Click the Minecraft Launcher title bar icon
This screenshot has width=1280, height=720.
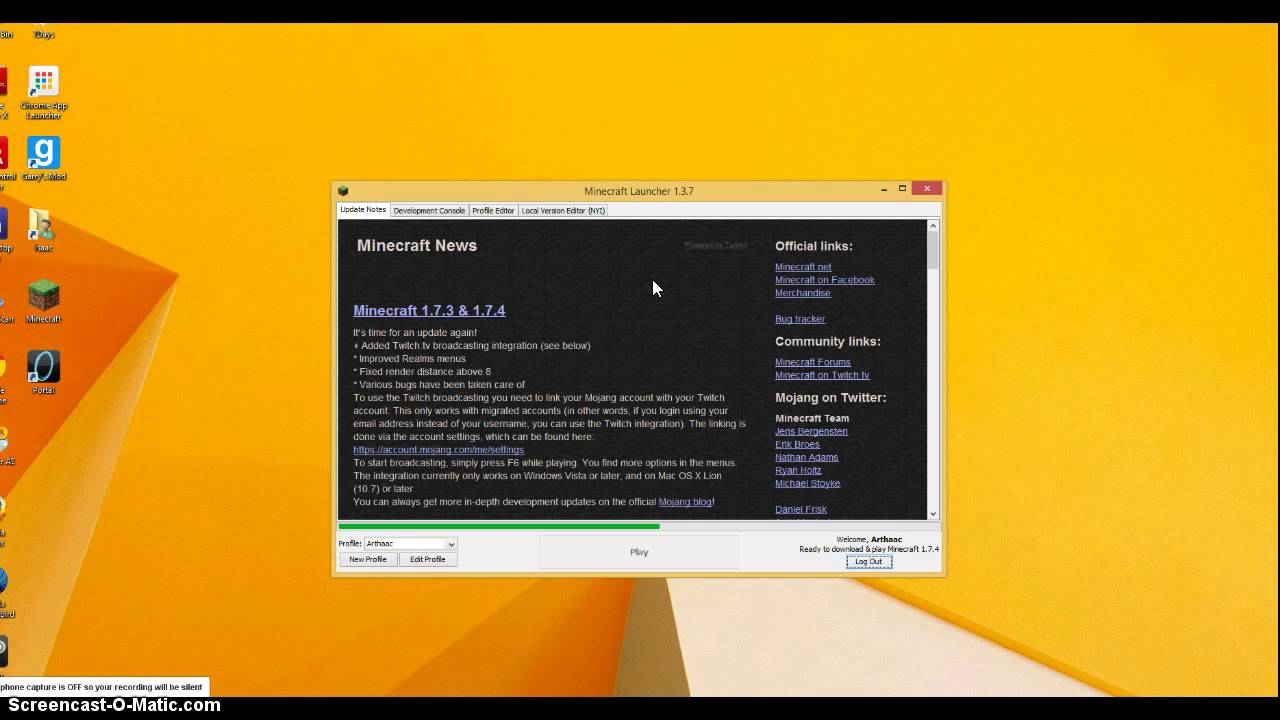tap(343, 191)
